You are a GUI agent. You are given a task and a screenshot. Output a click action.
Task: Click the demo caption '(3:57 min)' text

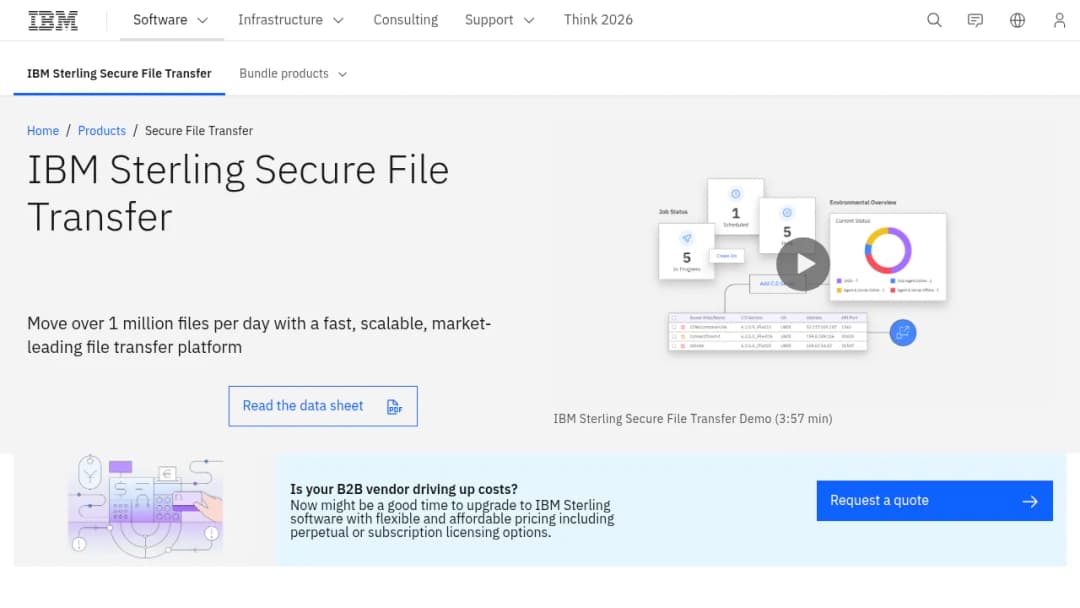coord(803,419)
